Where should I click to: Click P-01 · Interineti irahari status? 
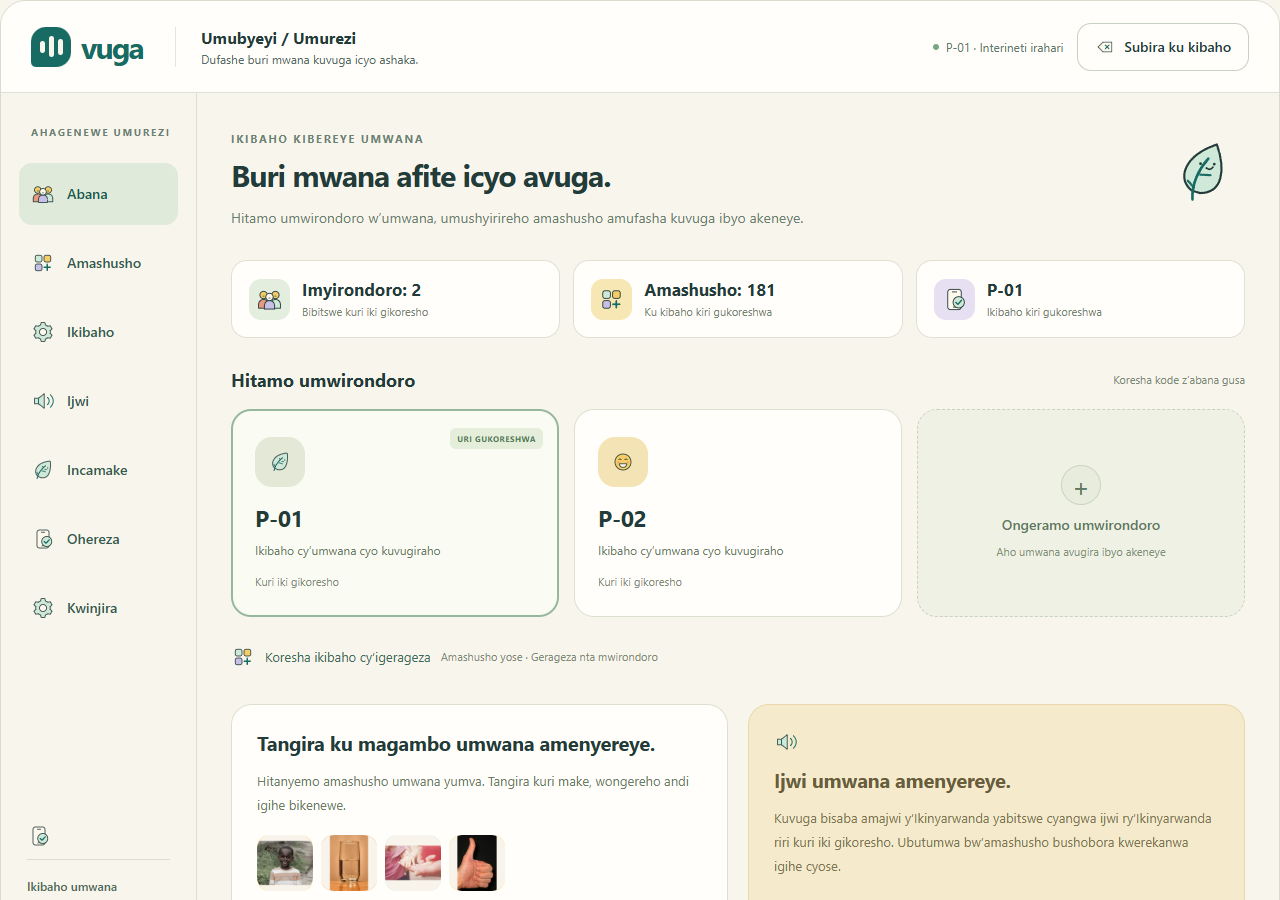(x=998, y=47)
